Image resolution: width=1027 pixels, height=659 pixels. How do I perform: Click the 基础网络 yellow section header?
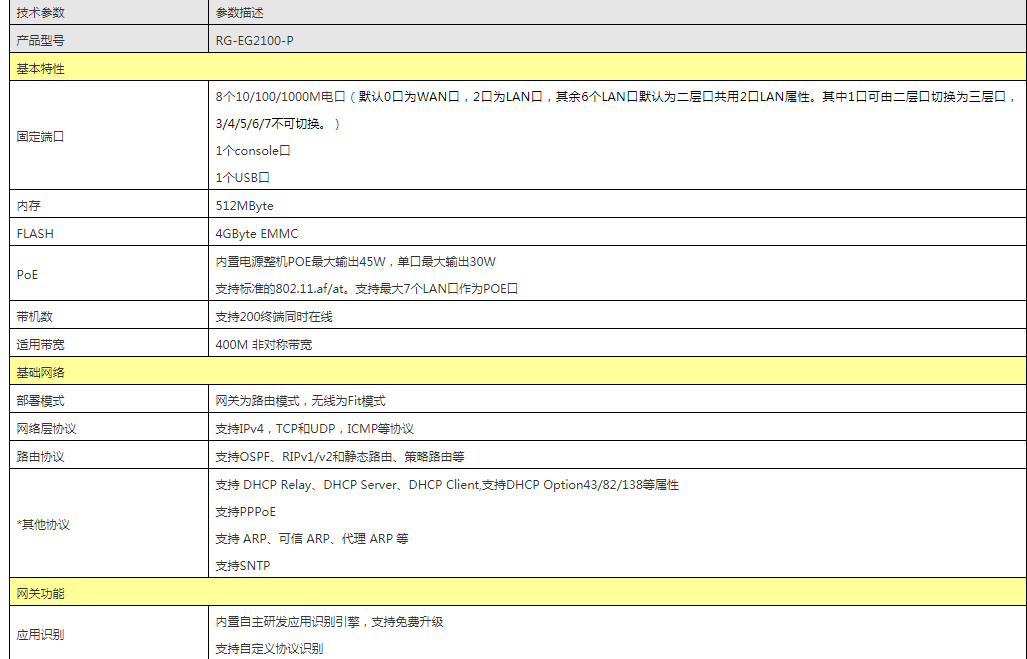pos(41,372)
